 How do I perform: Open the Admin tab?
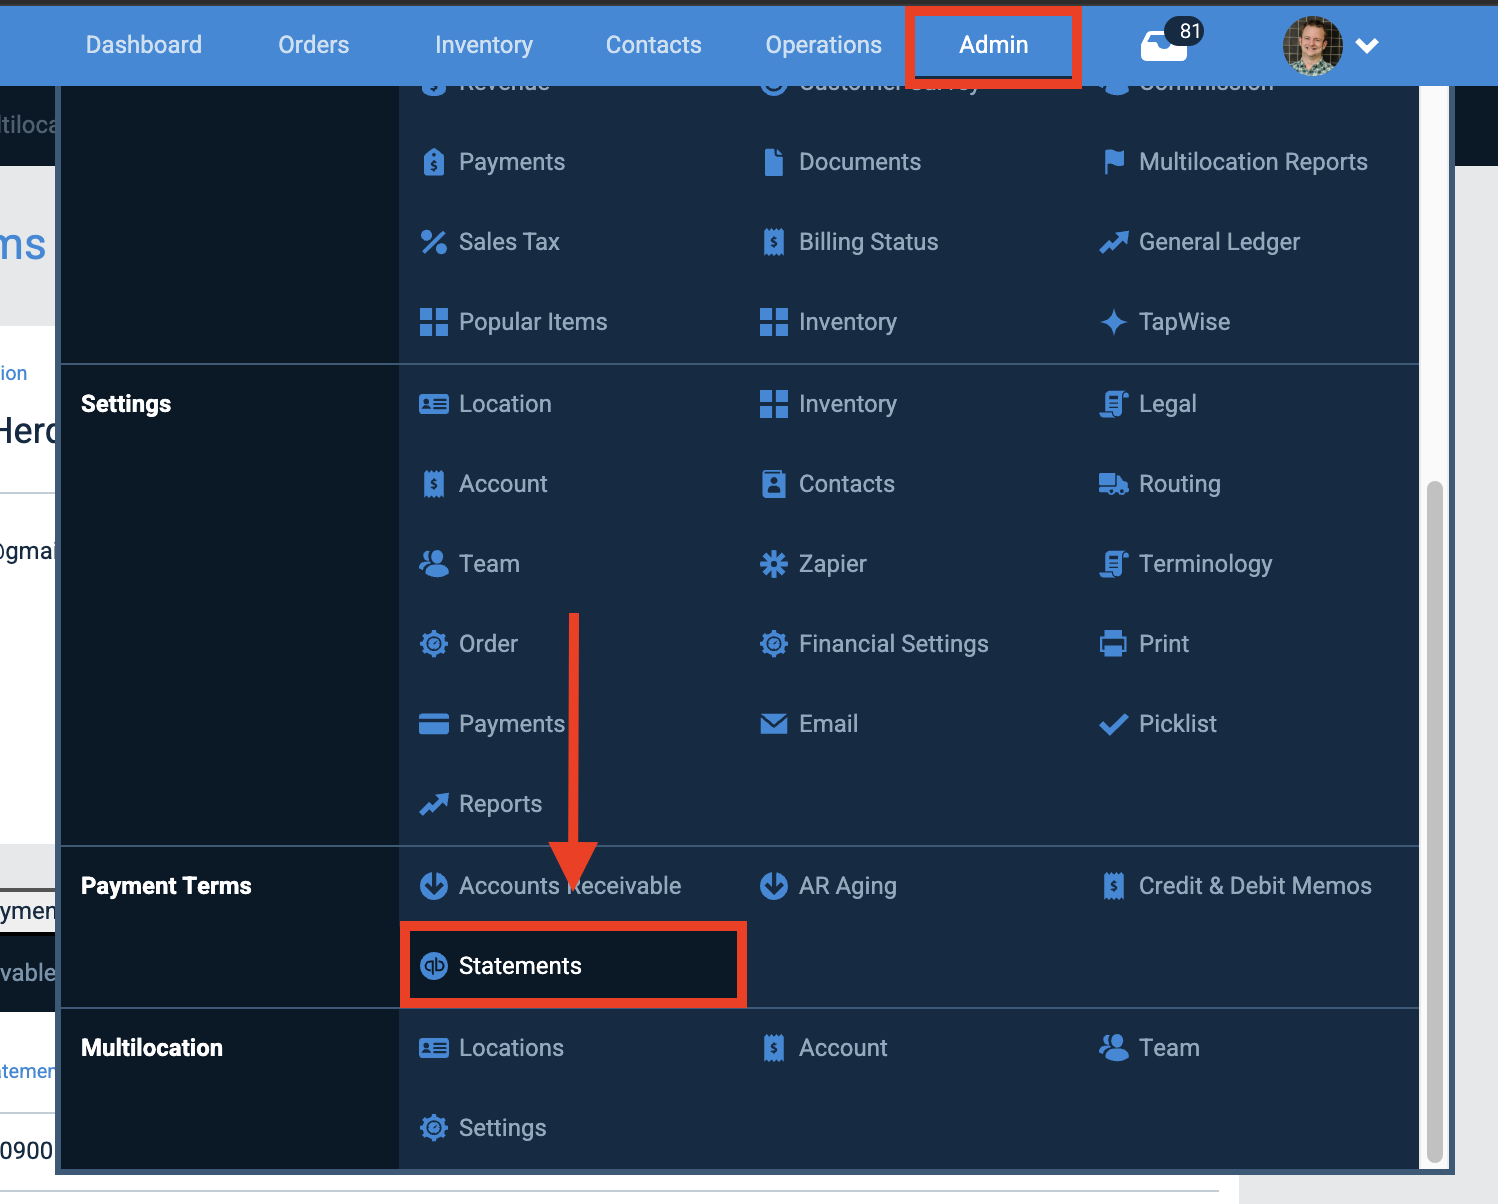click(994, 45)
